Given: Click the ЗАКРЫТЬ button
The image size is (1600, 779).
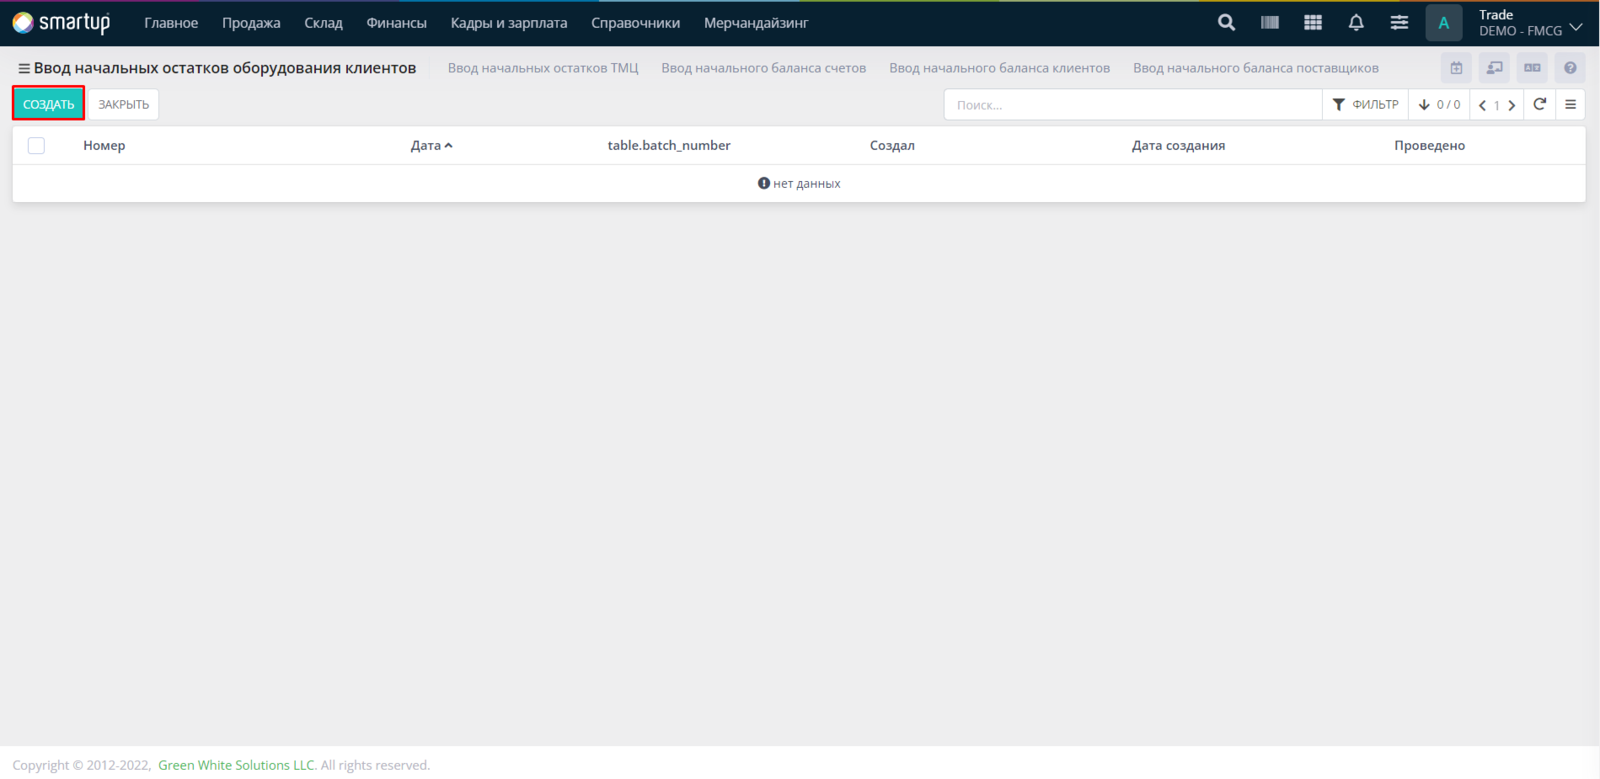Looking at the screenshot, I should (x=124, y=104).
